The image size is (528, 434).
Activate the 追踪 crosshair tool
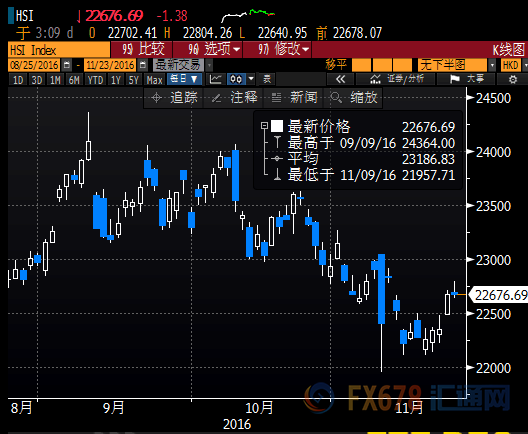(x=174, y=98)
